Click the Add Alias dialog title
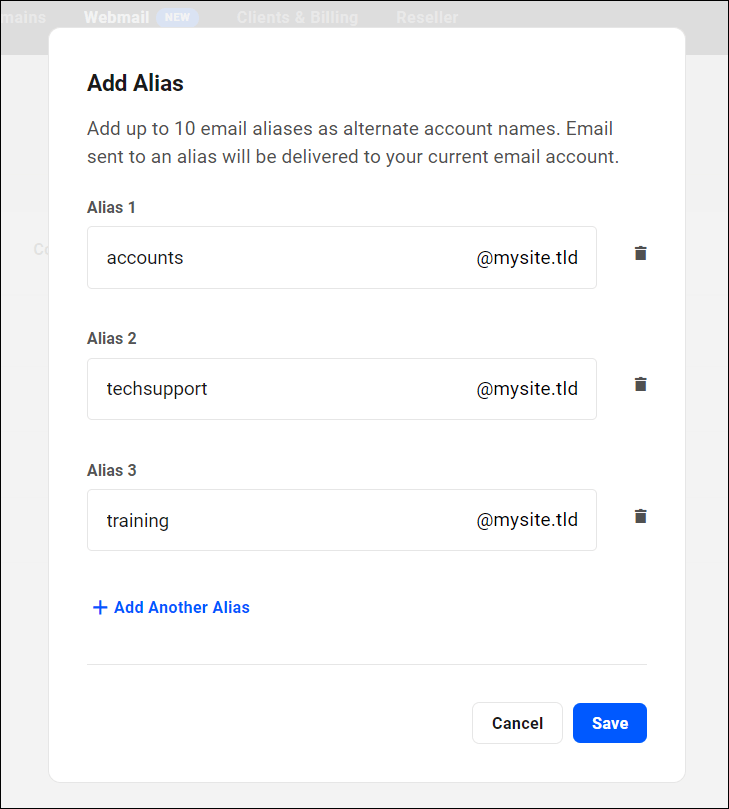This screenshot has height=809, width=729. [135, 83]
